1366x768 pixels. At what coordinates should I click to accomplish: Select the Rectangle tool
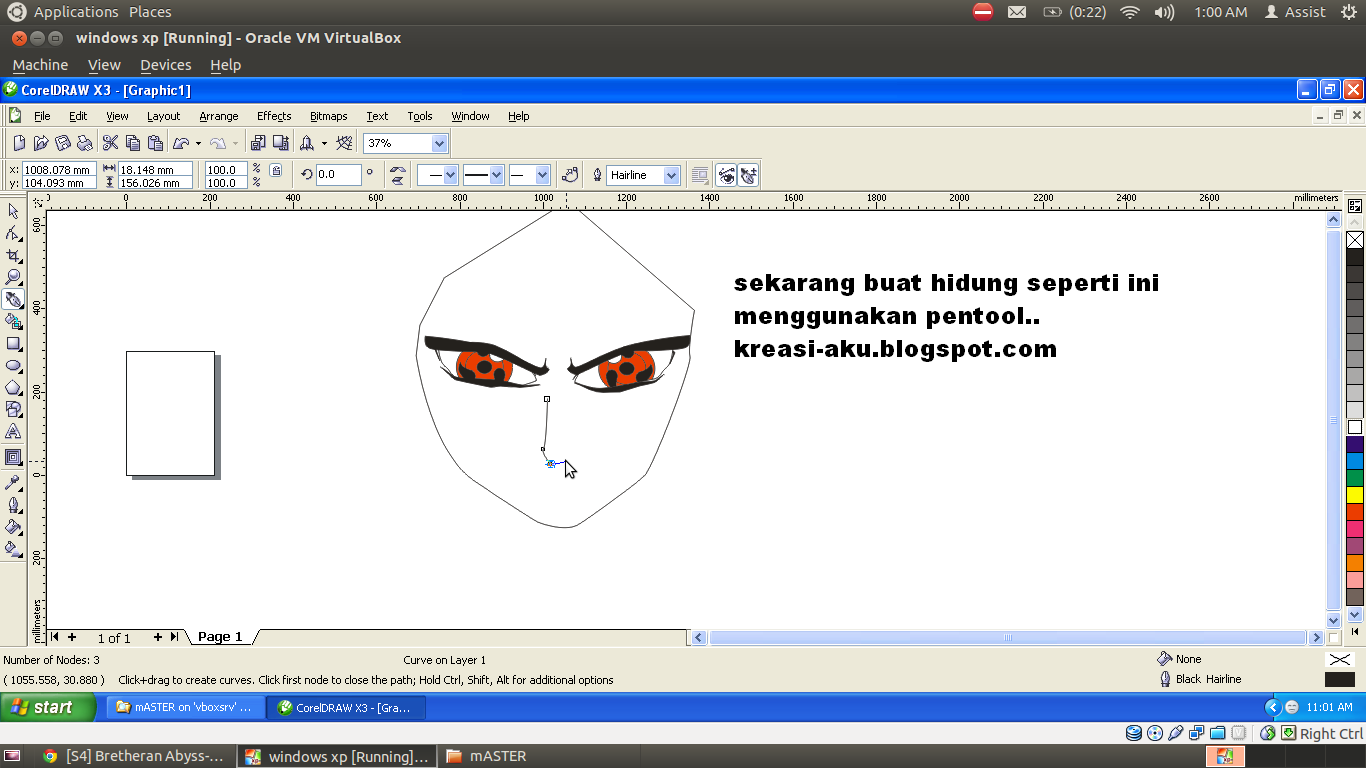click(x=13, y=343)
